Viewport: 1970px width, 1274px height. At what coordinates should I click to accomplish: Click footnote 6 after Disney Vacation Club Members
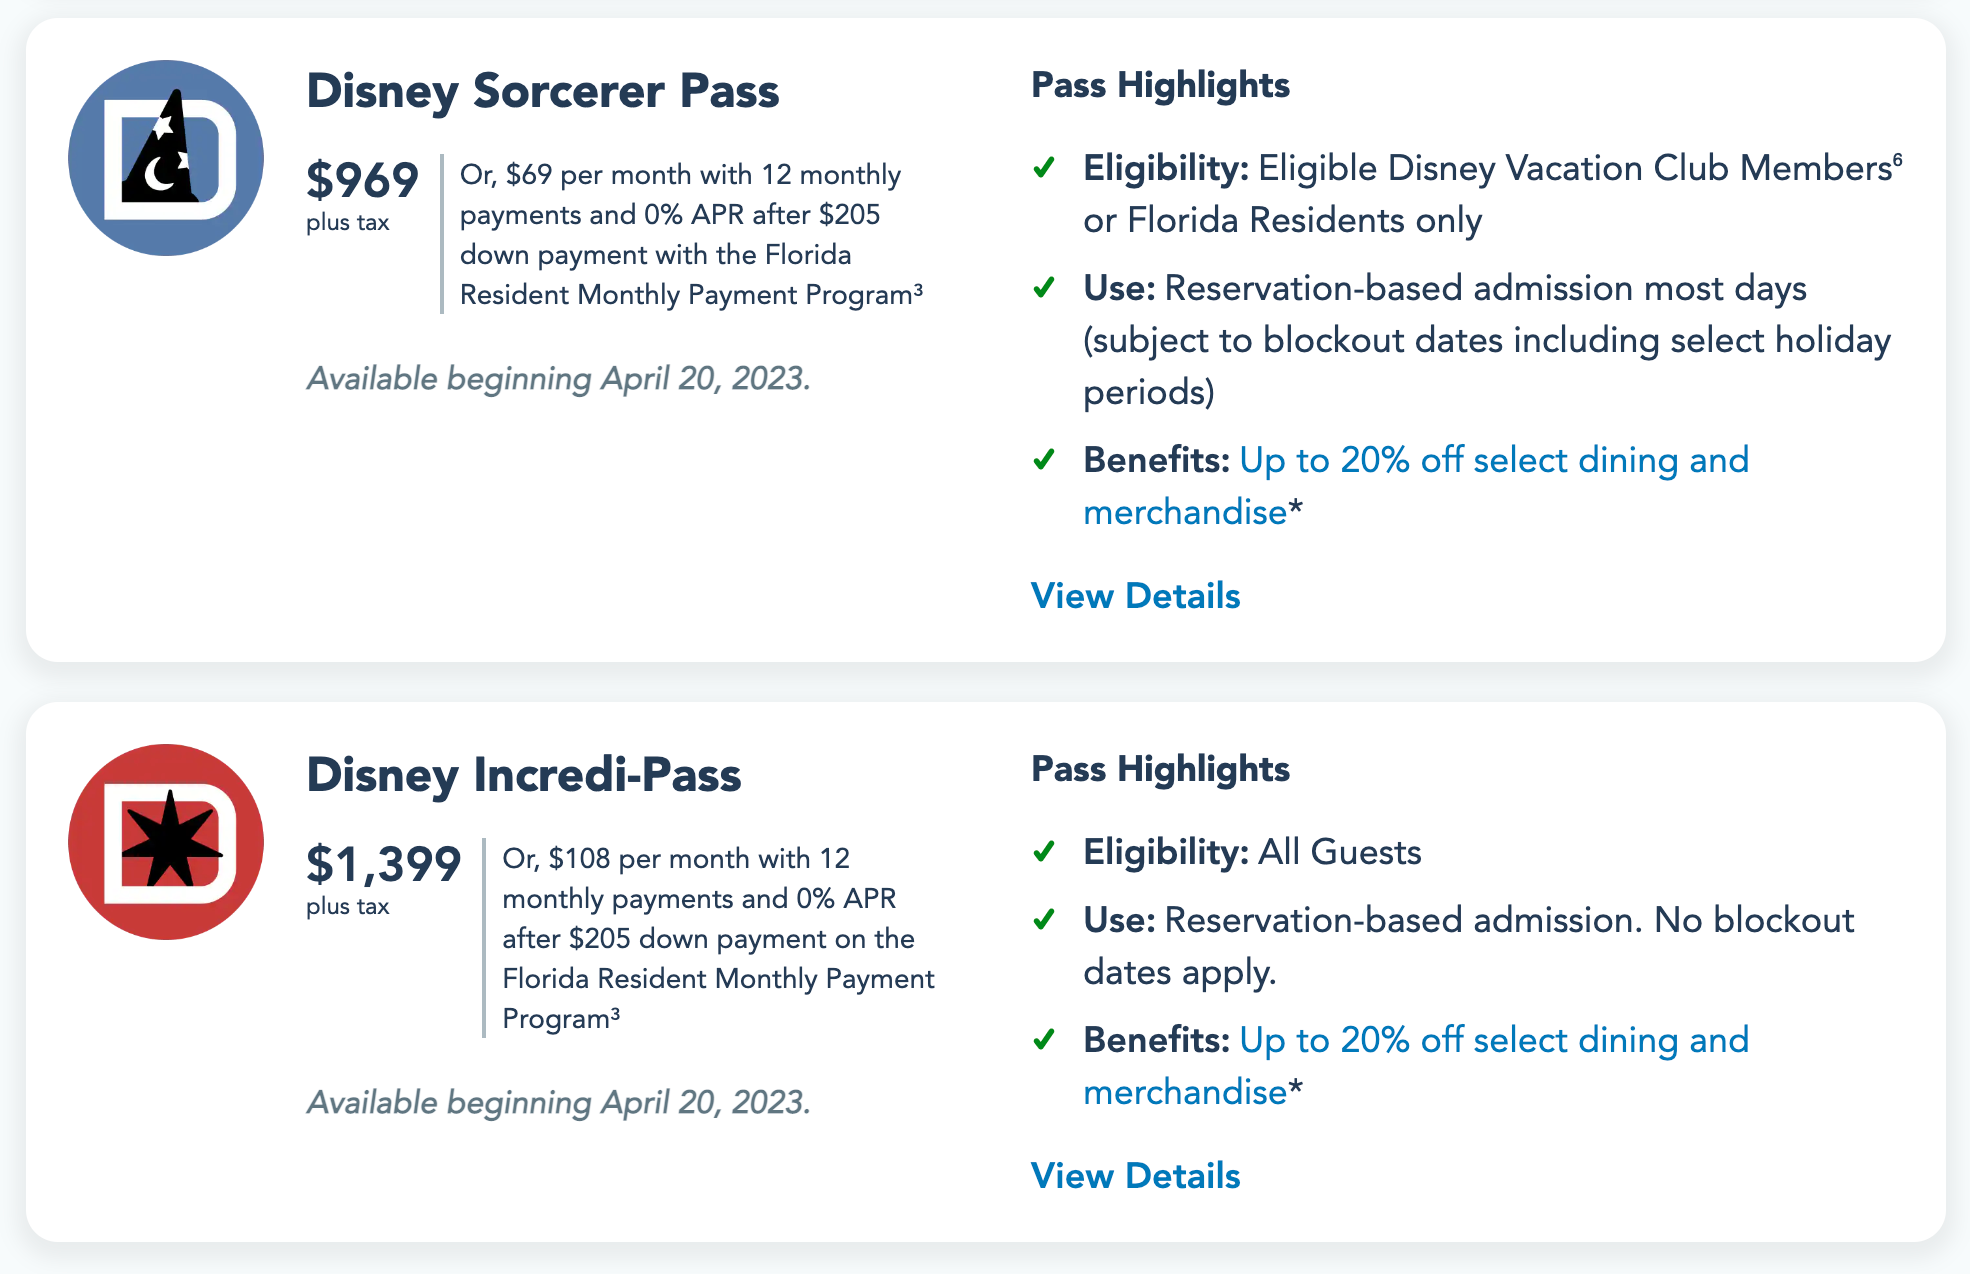(1897, 158)
